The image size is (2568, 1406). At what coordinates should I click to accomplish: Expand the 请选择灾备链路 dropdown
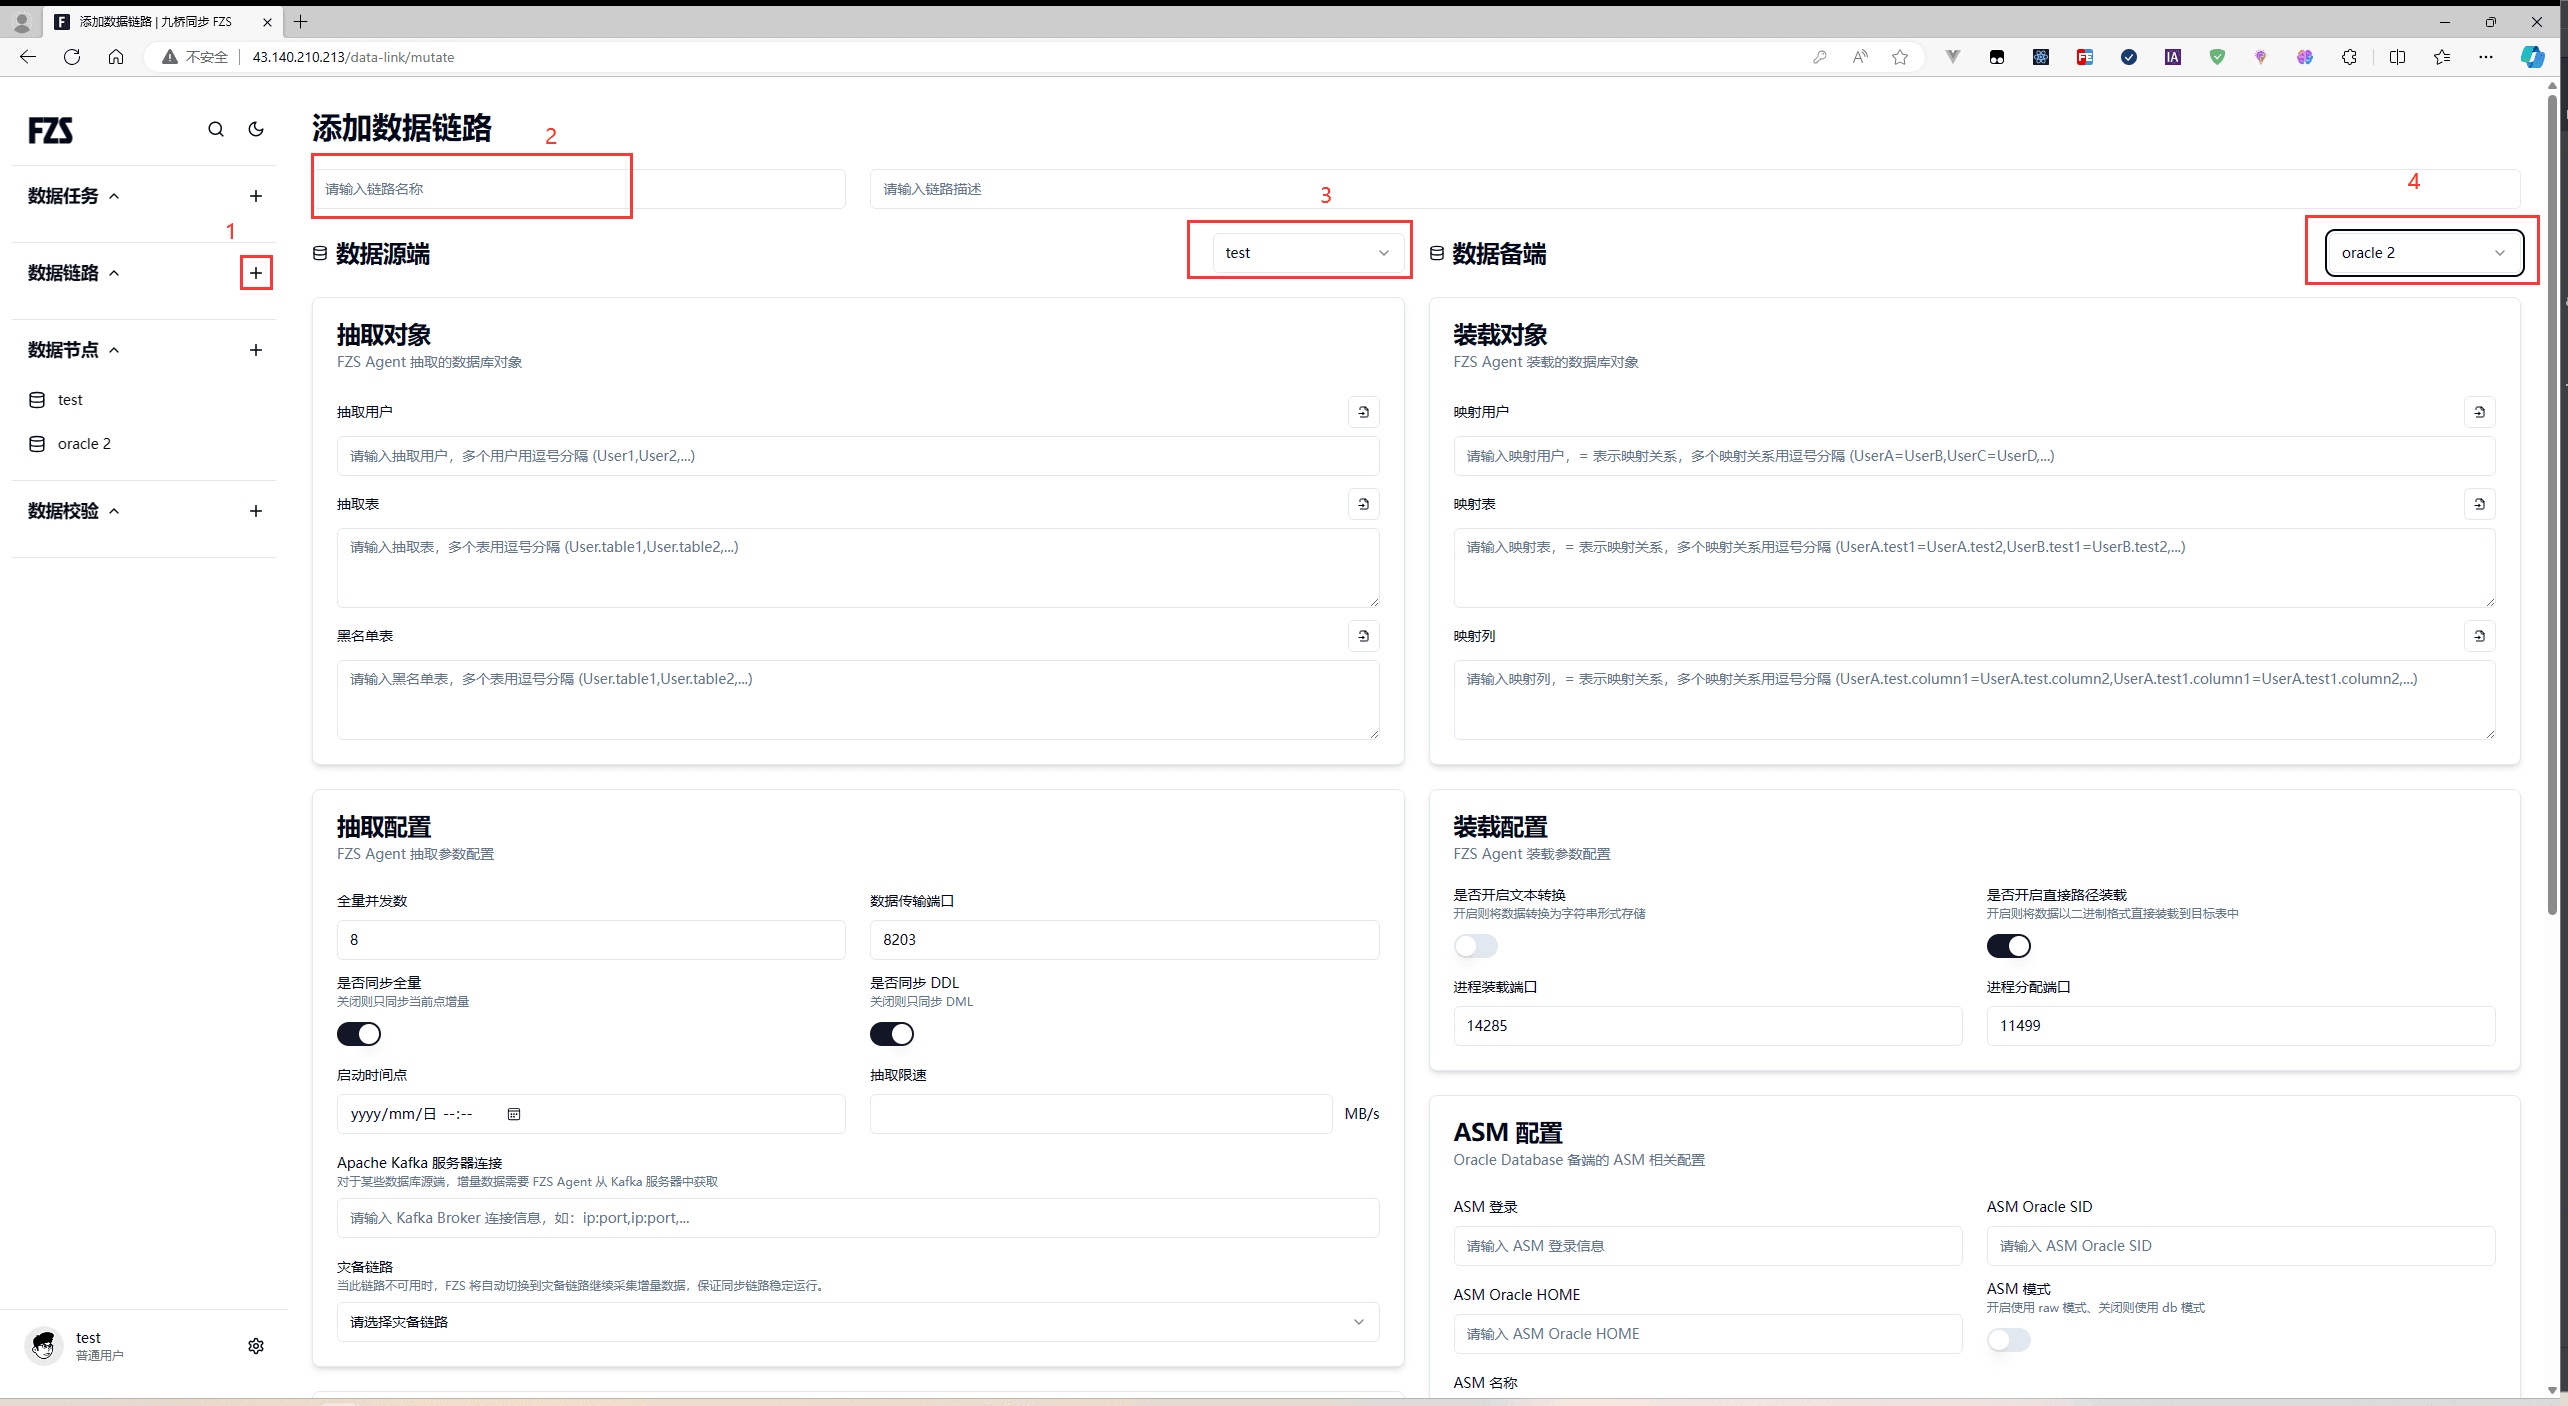[857, 1322]
